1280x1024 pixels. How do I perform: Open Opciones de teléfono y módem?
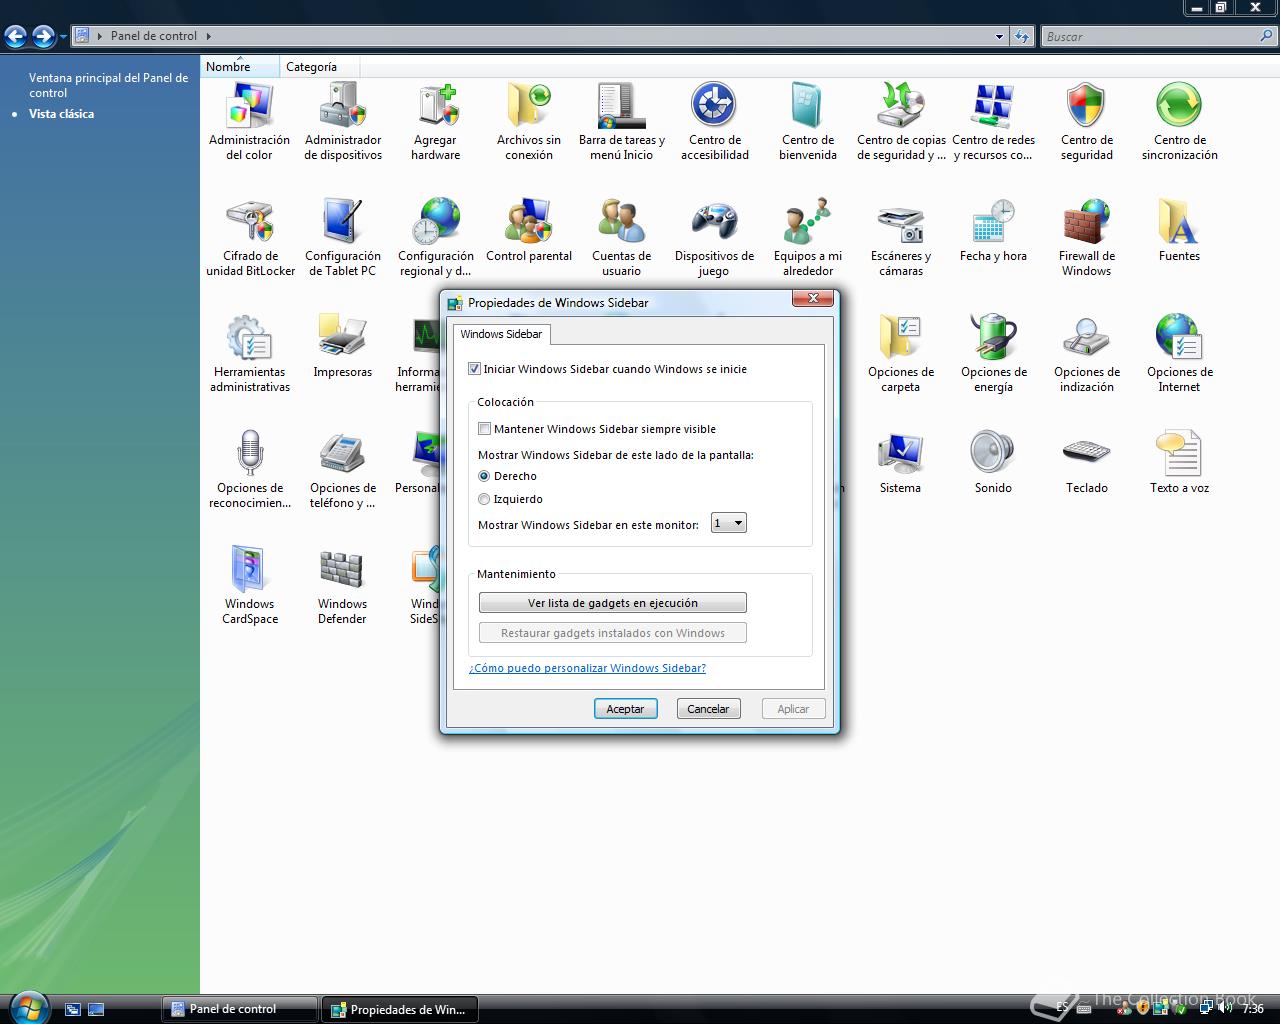pos(343,470)
